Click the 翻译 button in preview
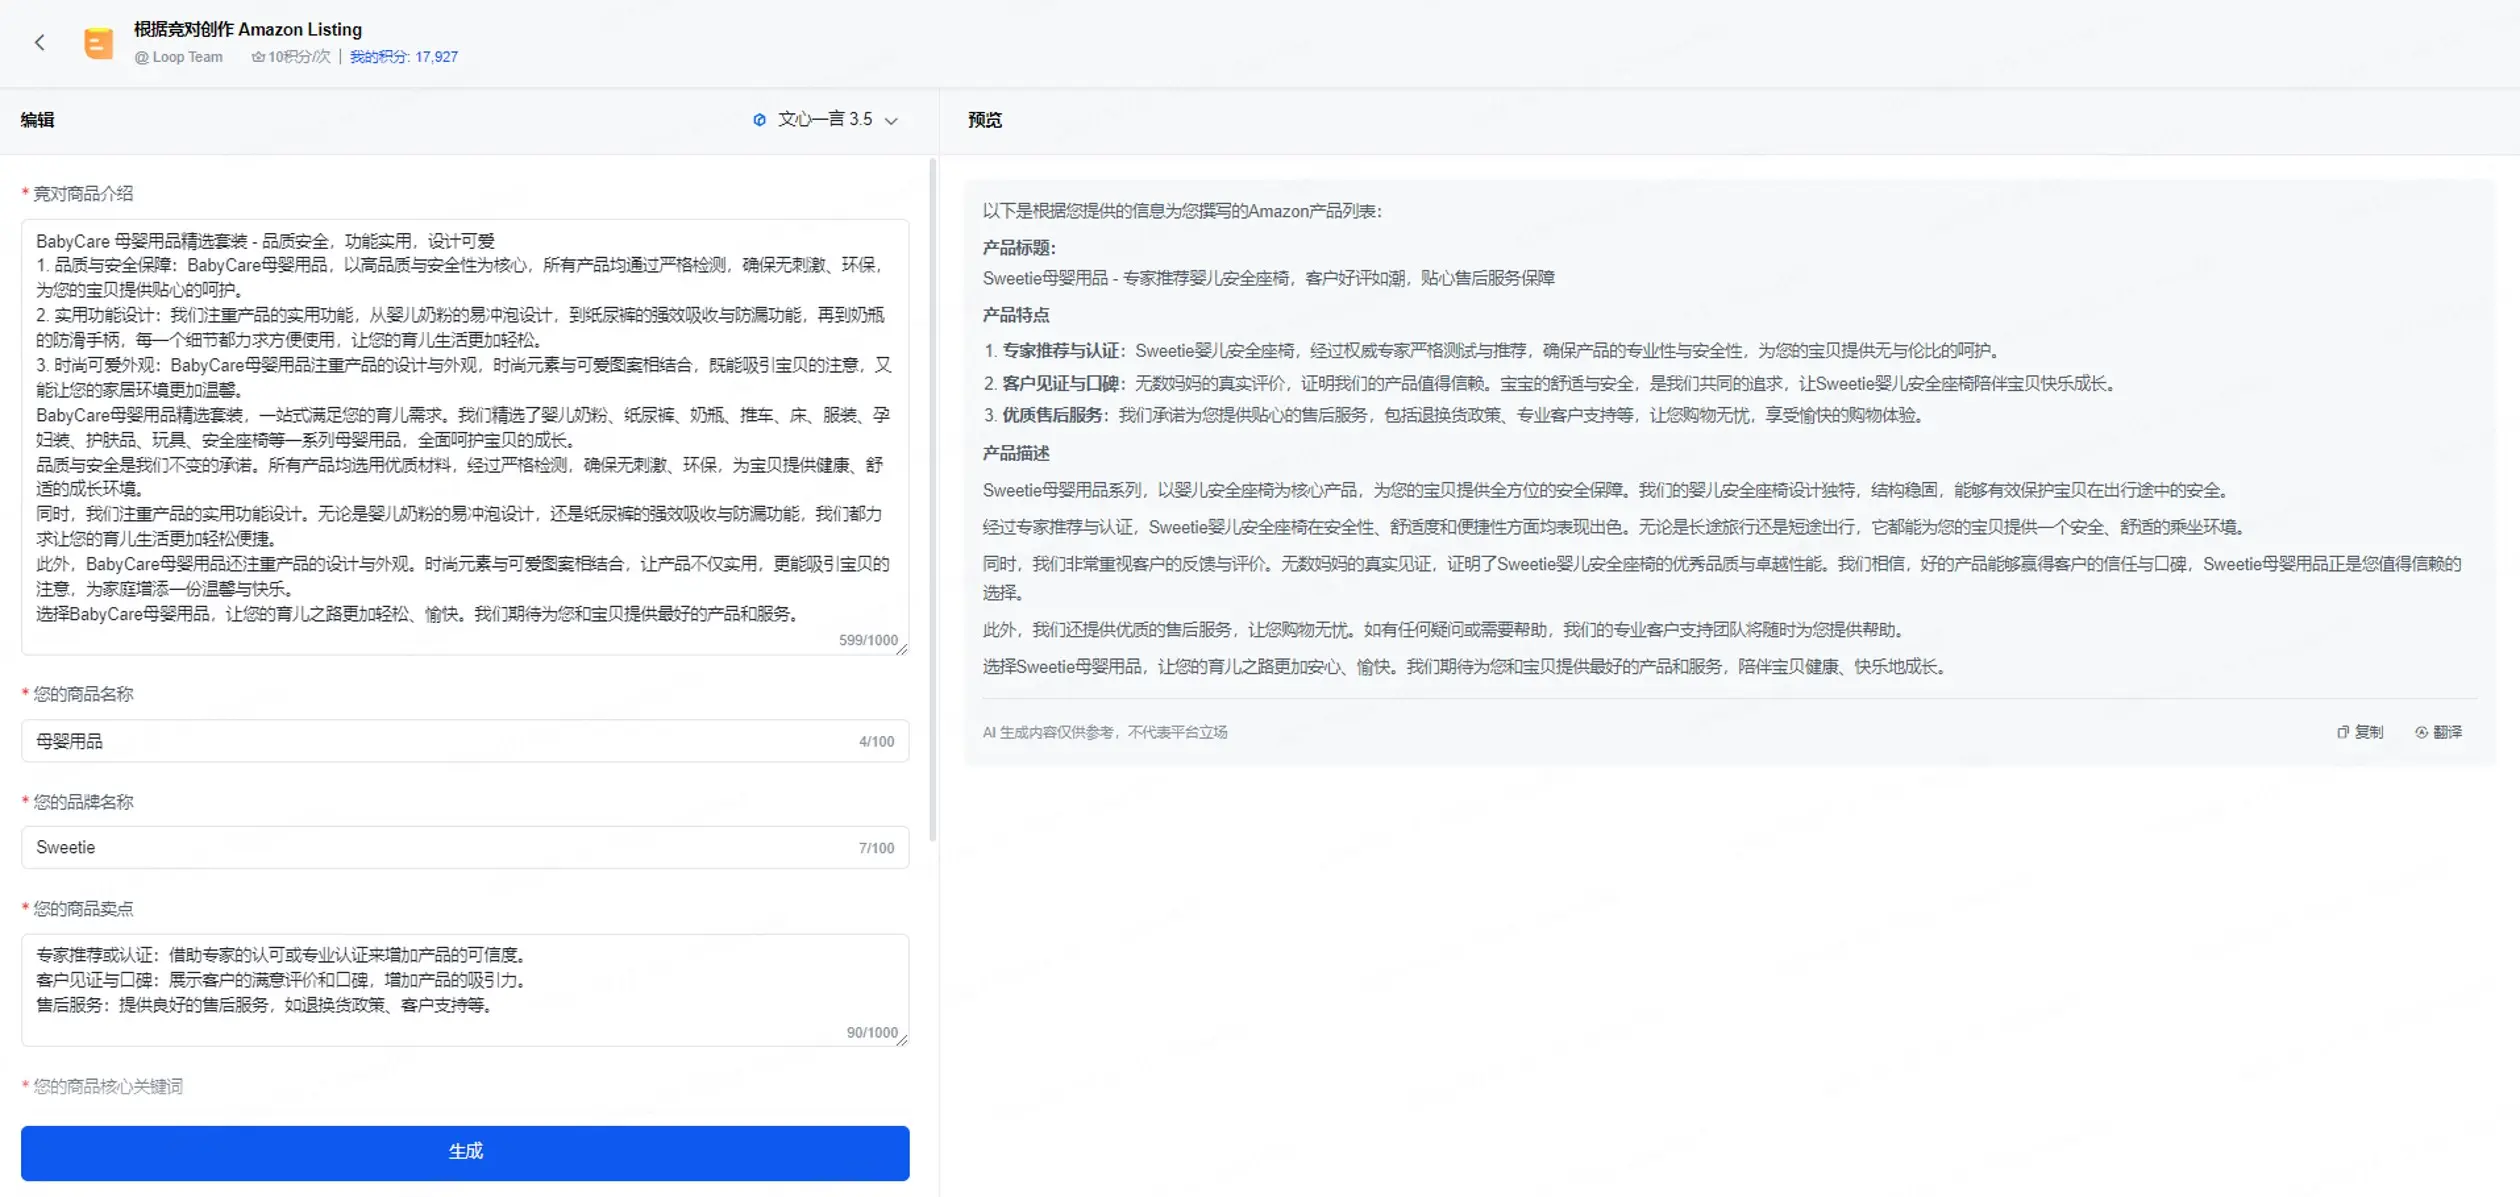This screenshot has height=1197, width=2520. (2447, 732)
